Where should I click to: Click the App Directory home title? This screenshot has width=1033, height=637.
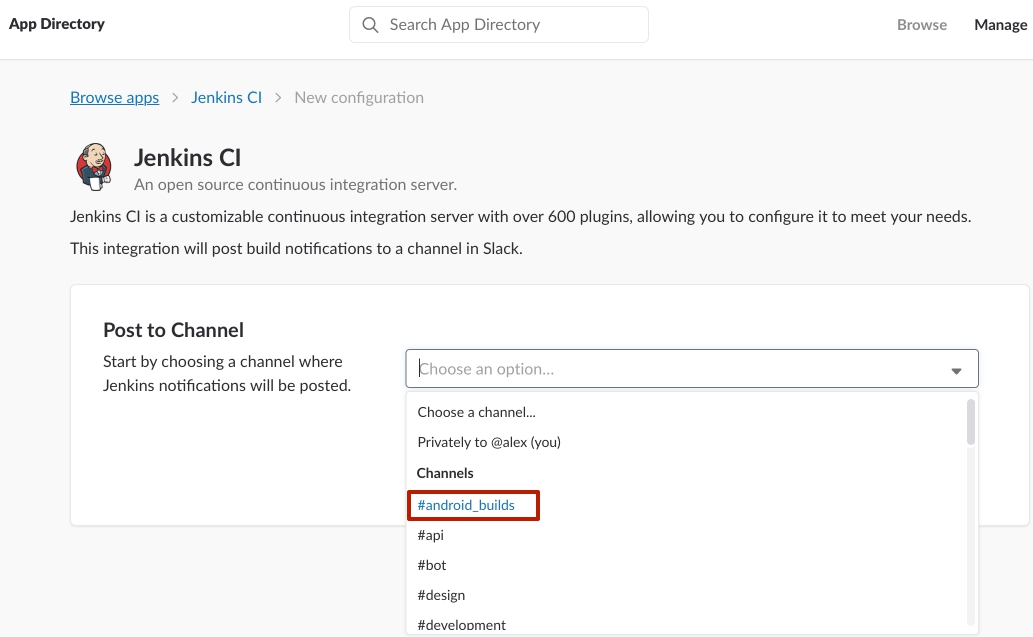[x=57, y=24]
